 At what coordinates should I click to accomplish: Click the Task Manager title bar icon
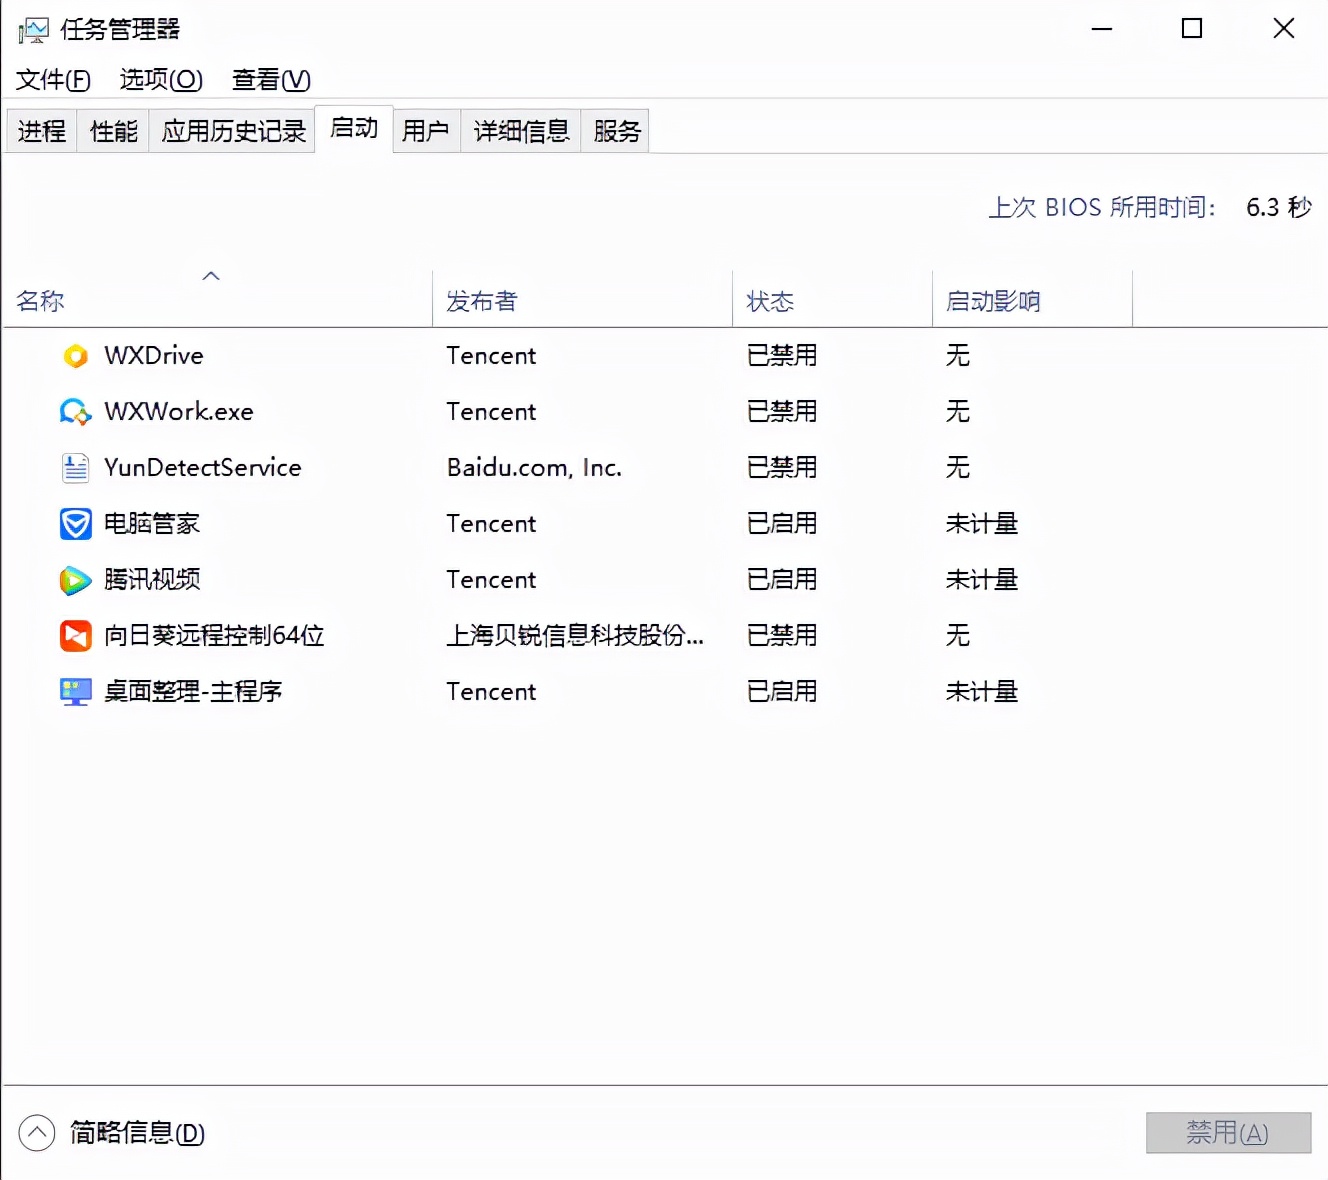point(31,28)
